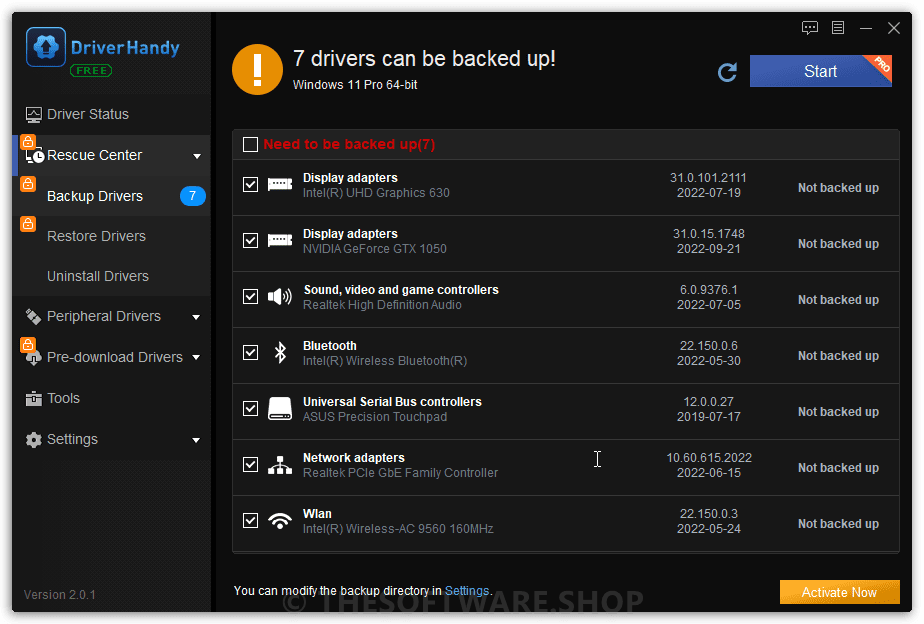Click the Rescue Center clock icon
Image resolution: width=924 pixels, height=624 pixels.
[34, 156]
